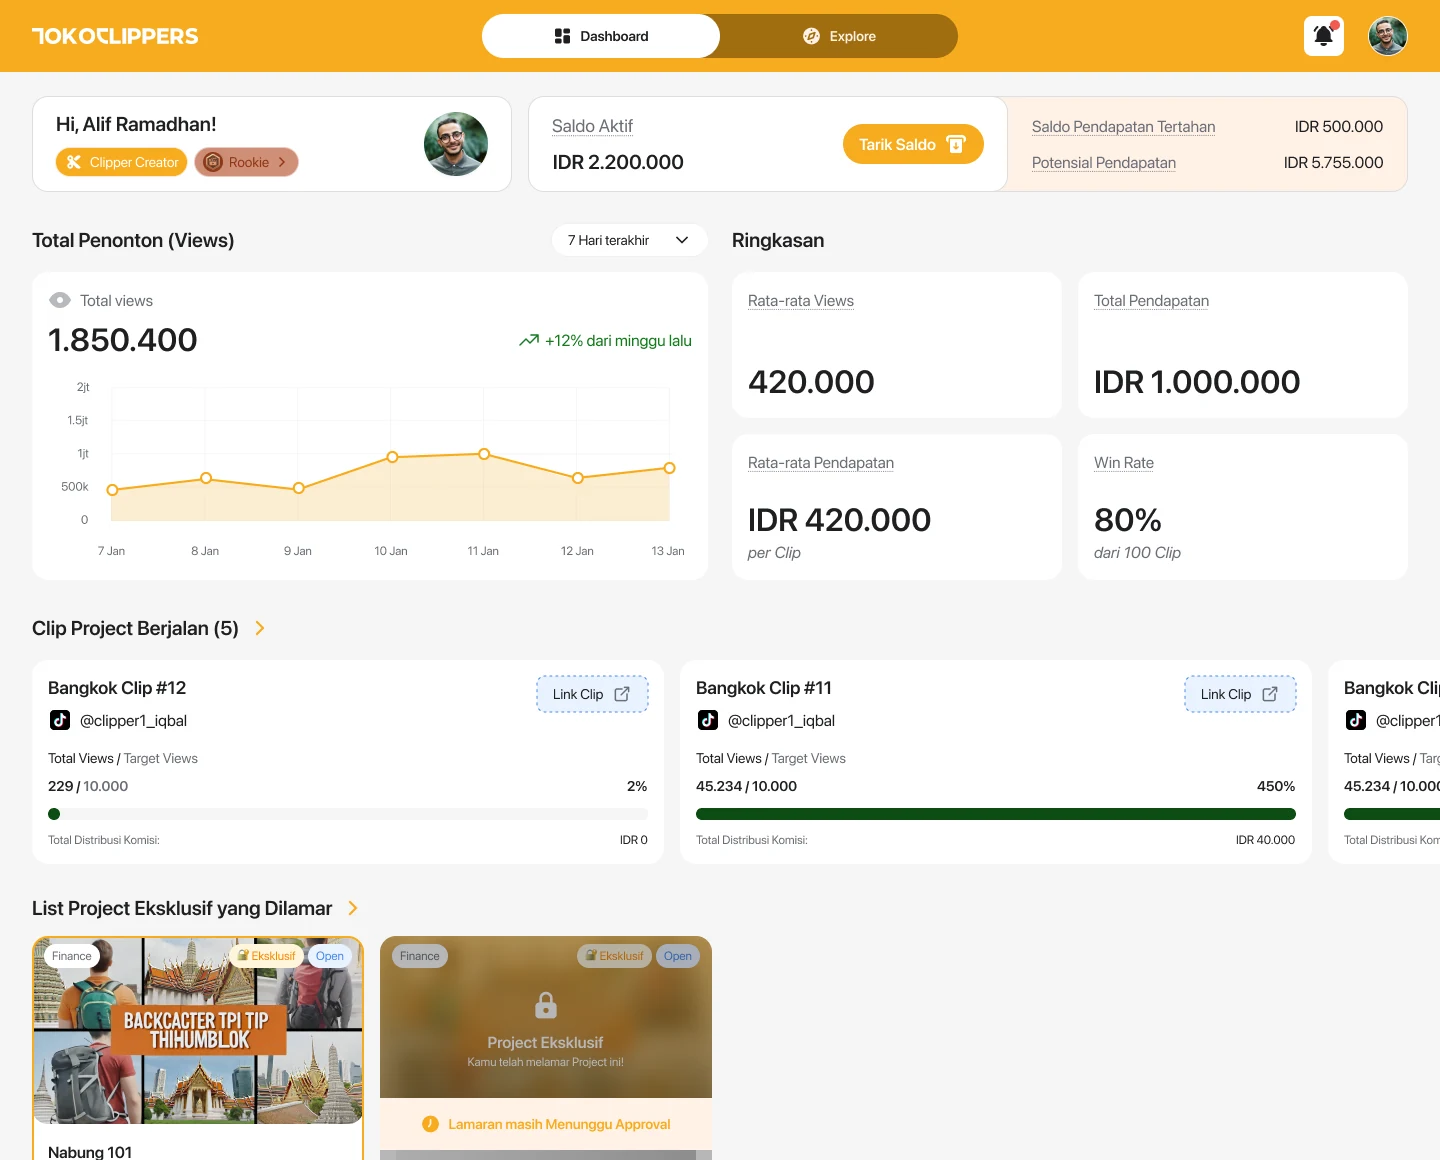This screenshot has height=1160, width=1440.
Task: Click the Total Pendapatan label
Action: click(x=1151, y=301)
